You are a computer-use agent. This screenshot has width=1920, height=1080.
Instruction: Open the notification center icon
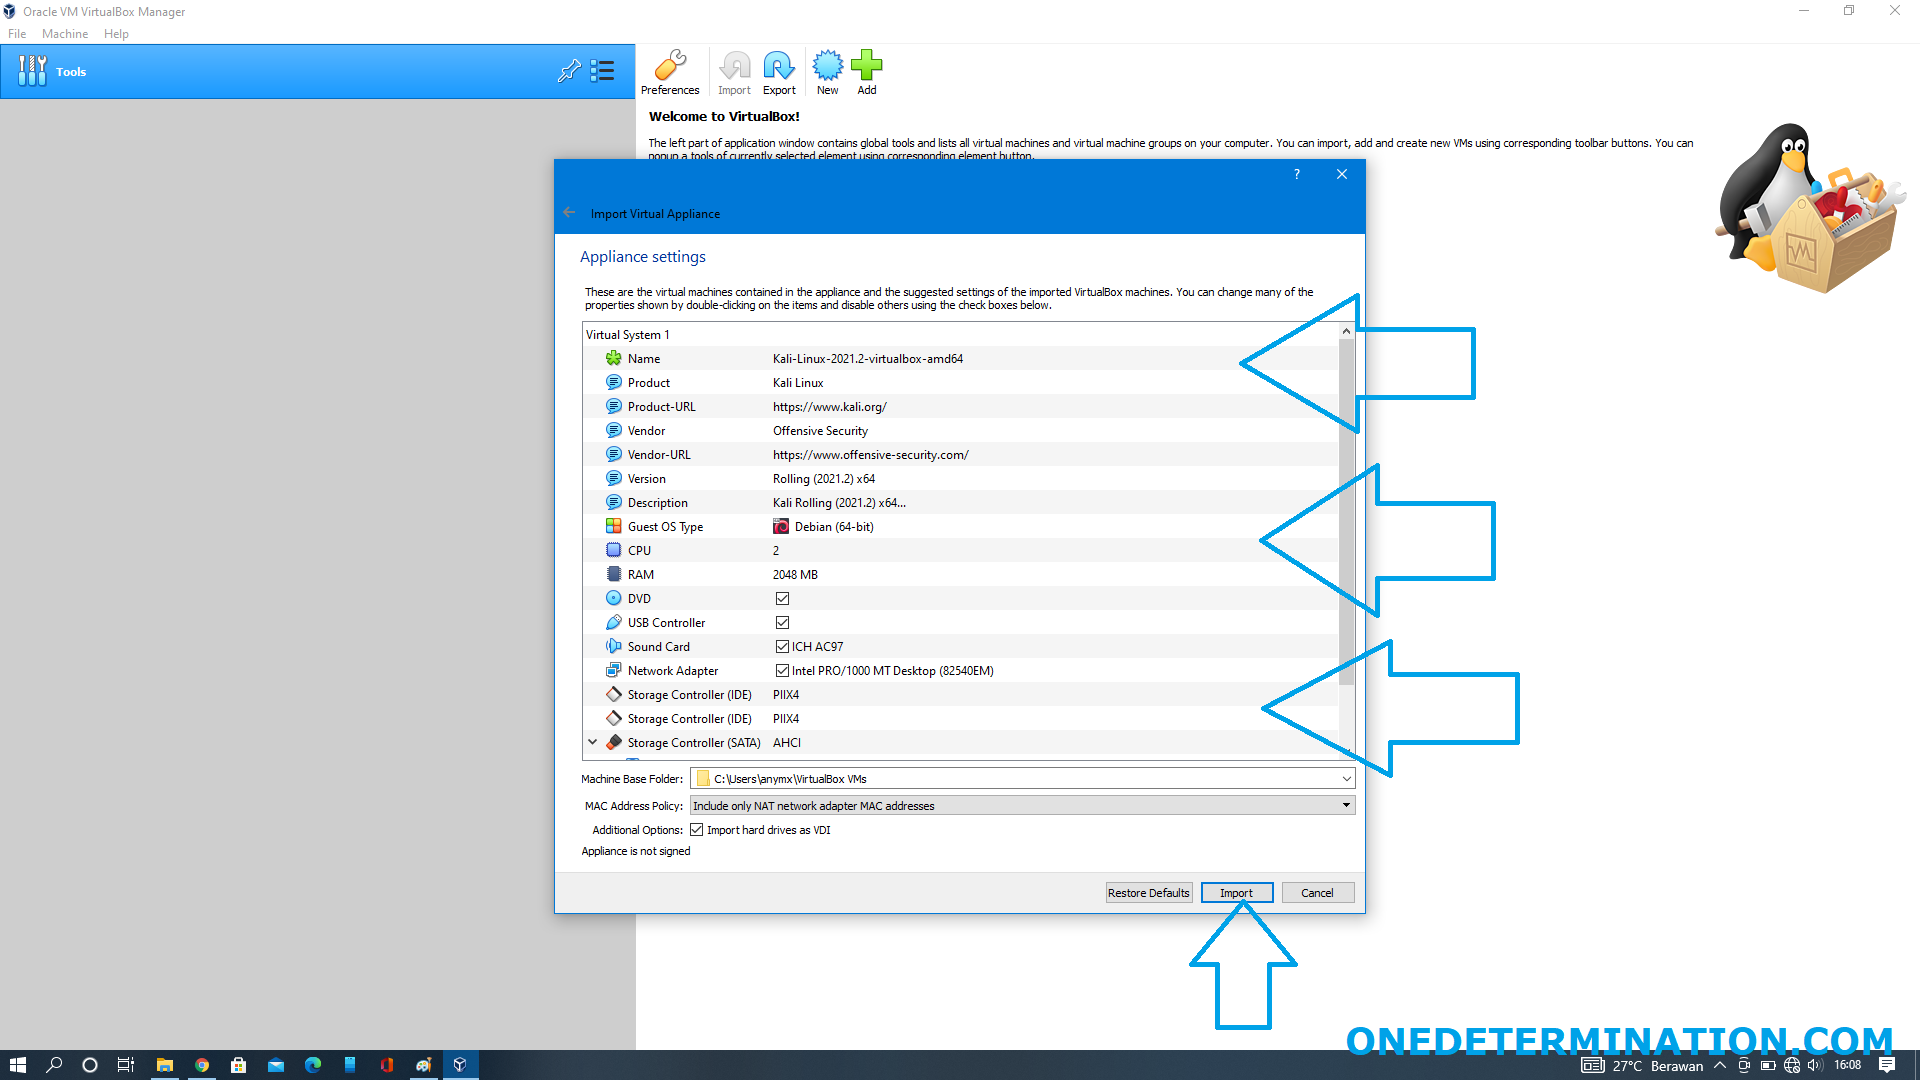click(1887, 1065)
